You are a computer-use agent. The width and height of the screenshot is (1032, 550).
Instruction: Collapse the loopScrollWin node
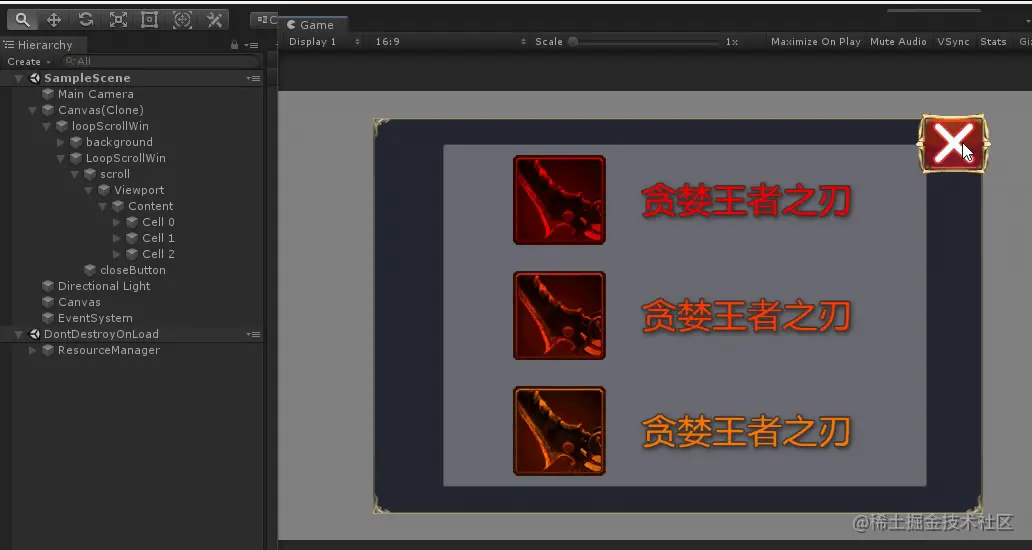(x=46, y=126)
